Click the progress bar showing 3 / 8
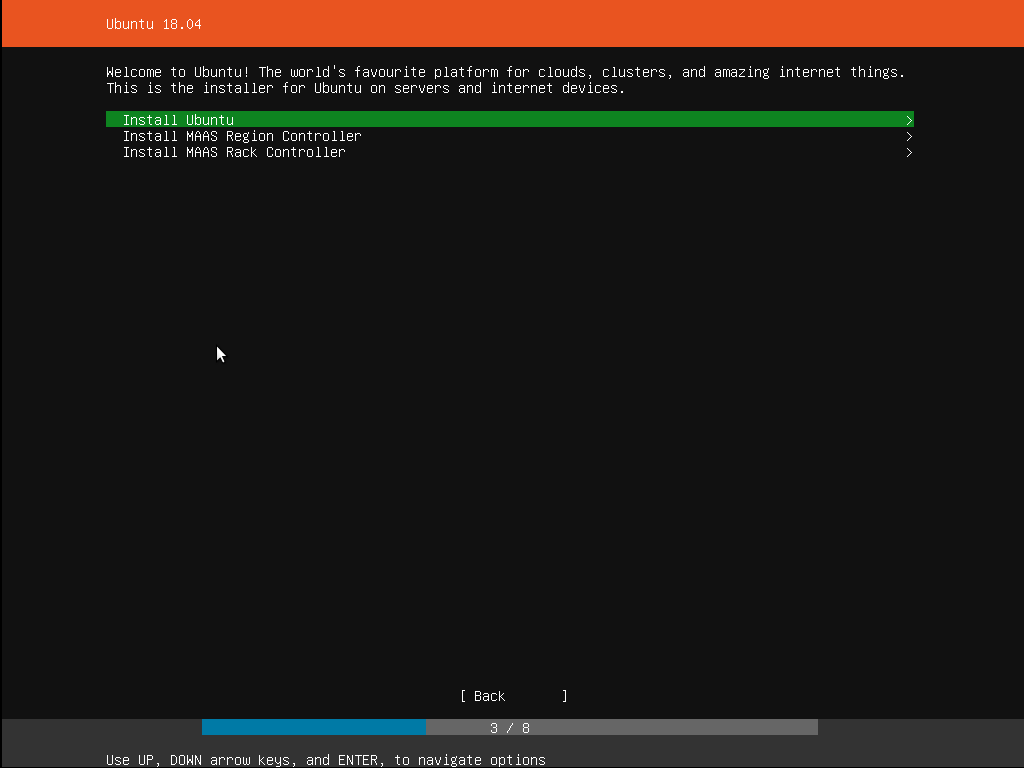The image size is (1024, 768). coord(510,727)
